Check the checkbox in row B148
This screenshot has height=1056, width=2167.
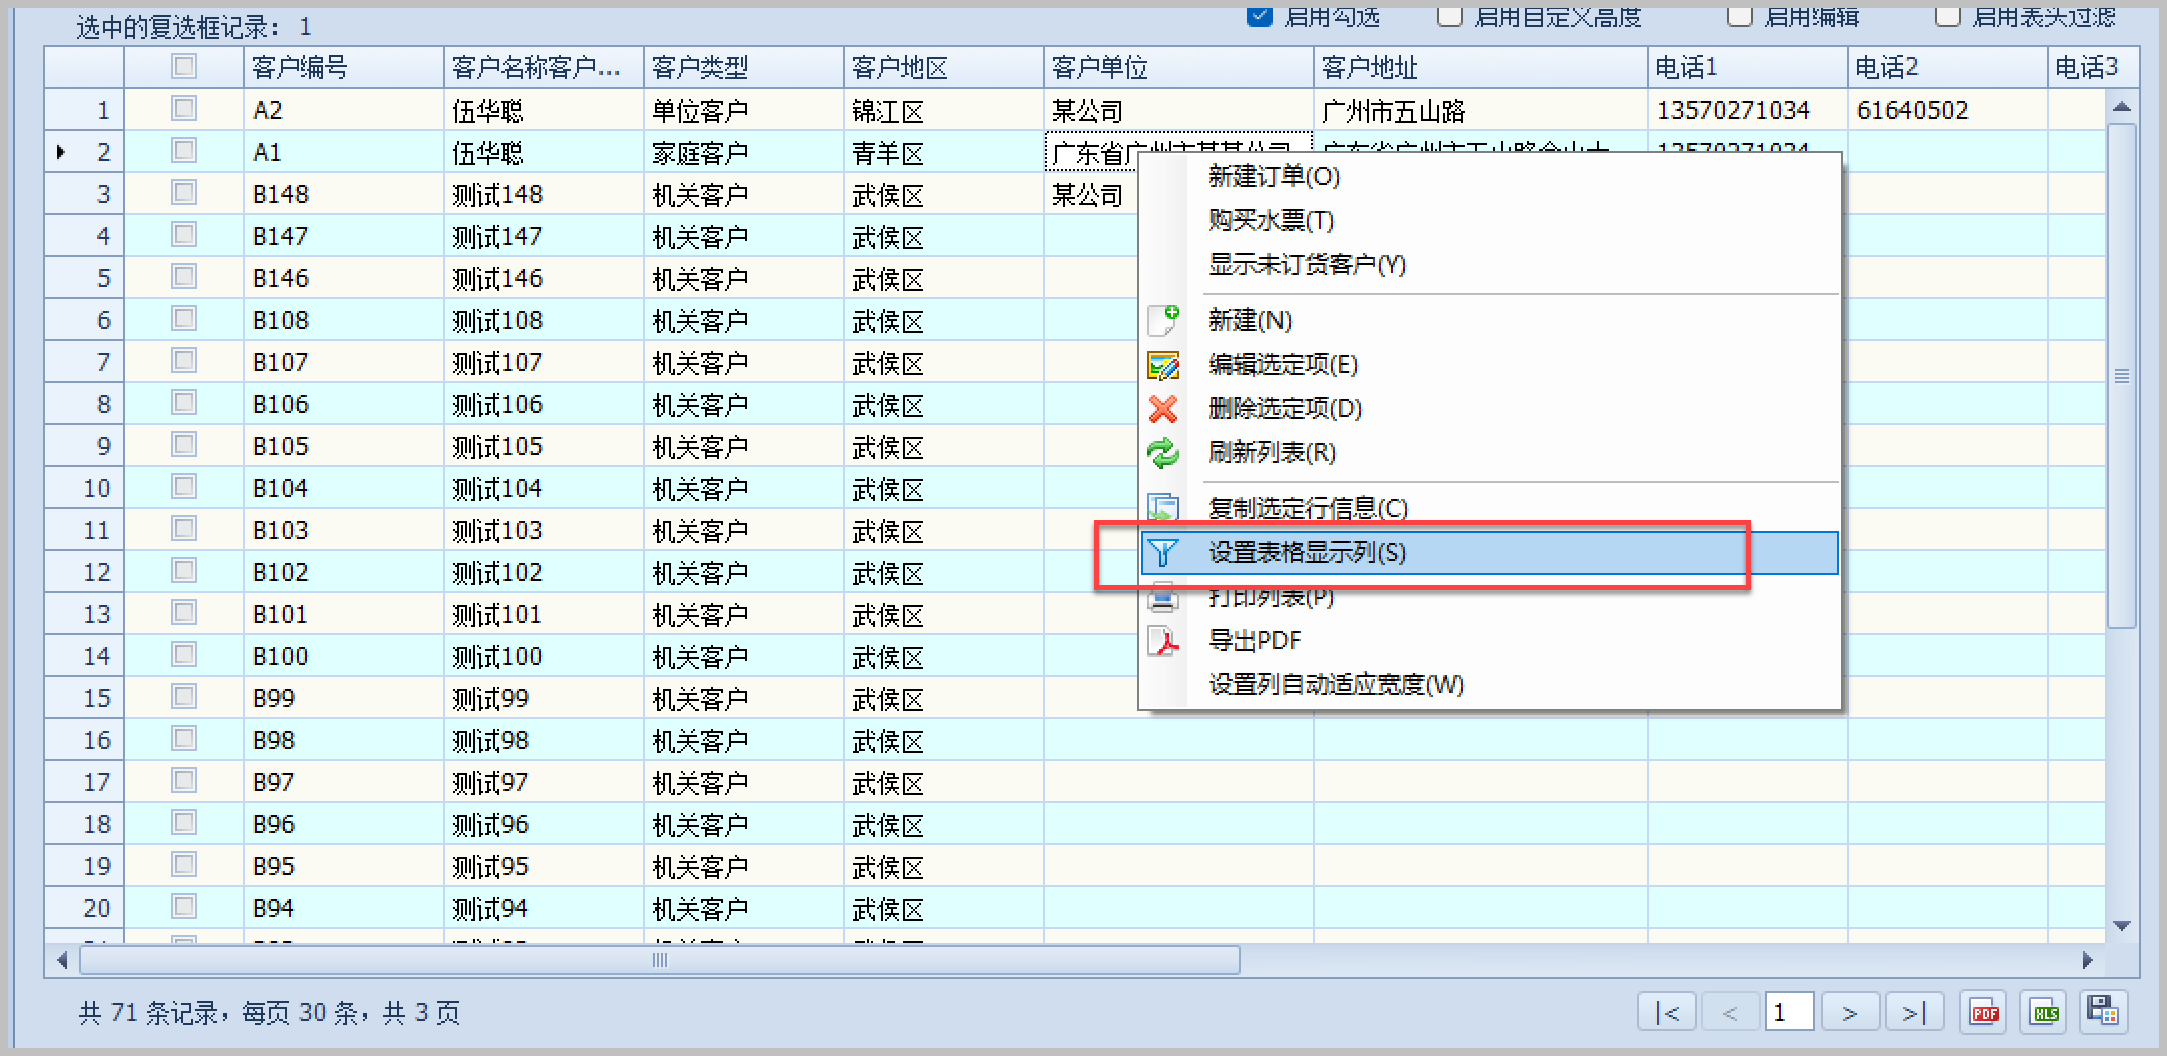(x=184, y=192)
